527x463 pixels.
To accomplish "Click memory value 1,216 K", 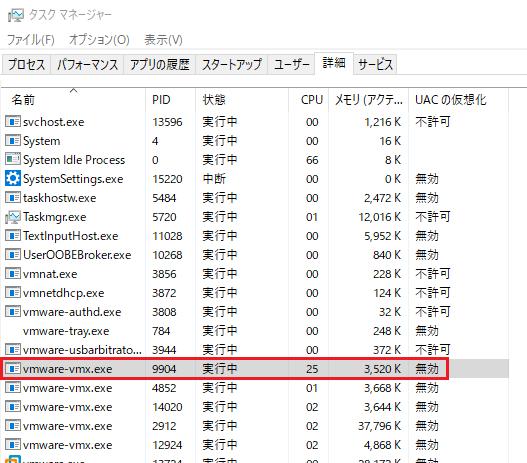I will tap(382, 122).
